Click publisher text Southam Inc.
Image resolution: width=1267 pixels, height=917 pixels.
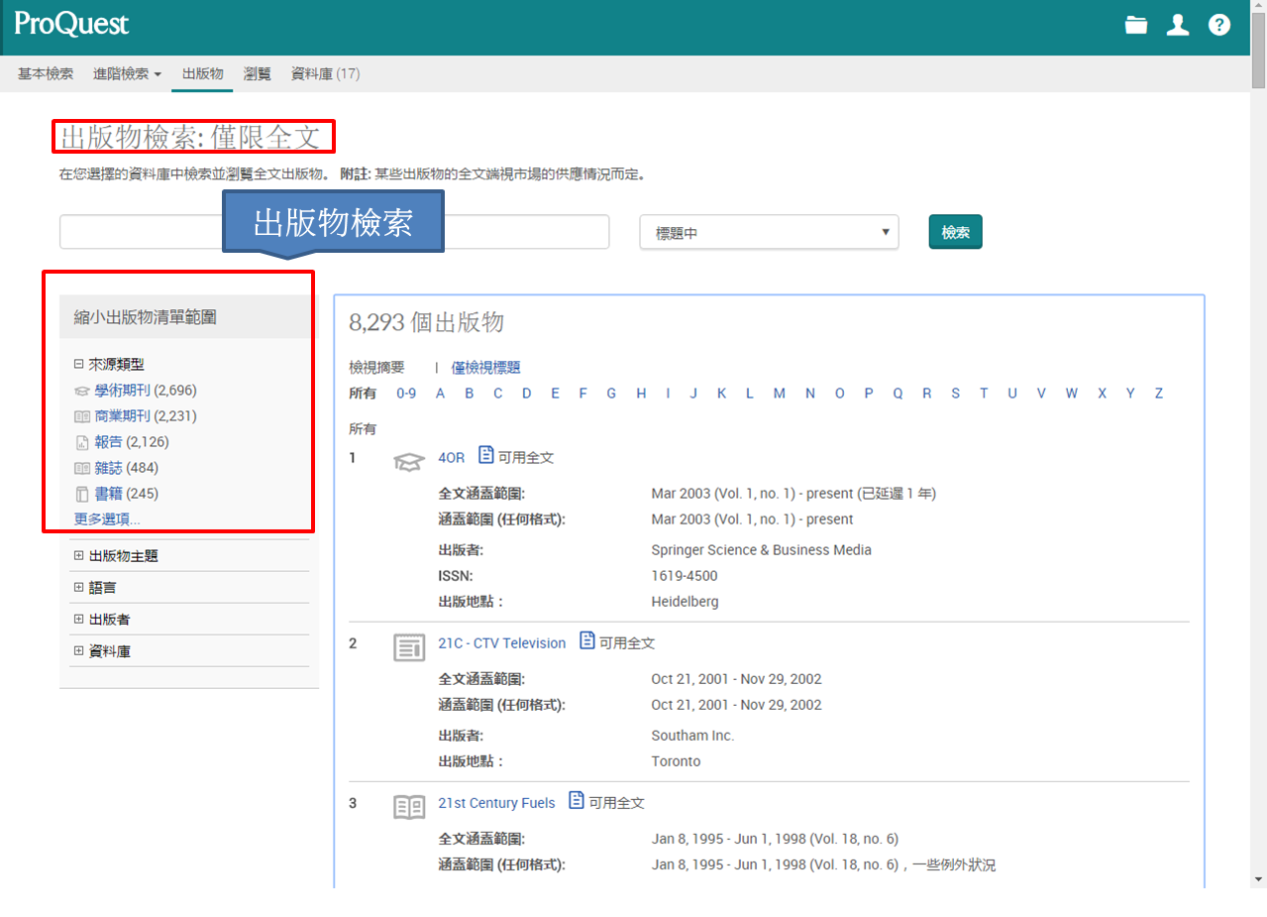tap(692, 736)
